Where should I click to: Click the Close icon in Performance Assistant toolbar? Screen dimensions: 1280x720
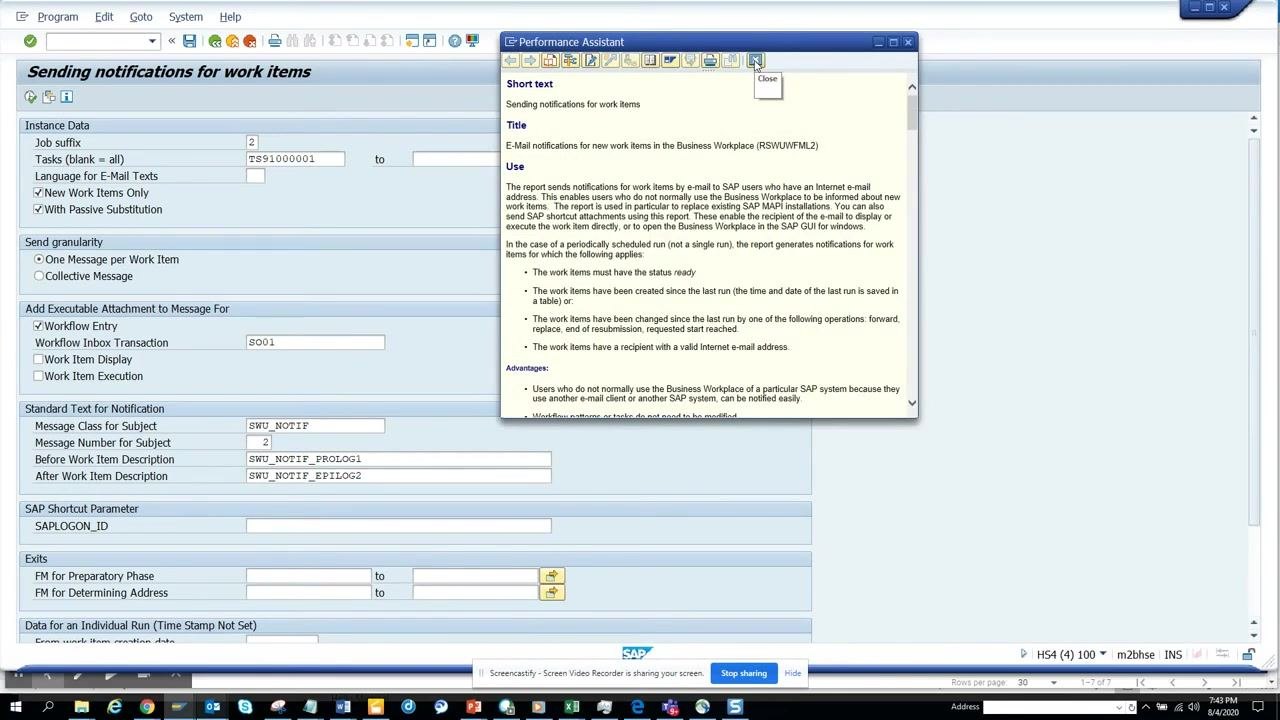[x=755, y=61]
